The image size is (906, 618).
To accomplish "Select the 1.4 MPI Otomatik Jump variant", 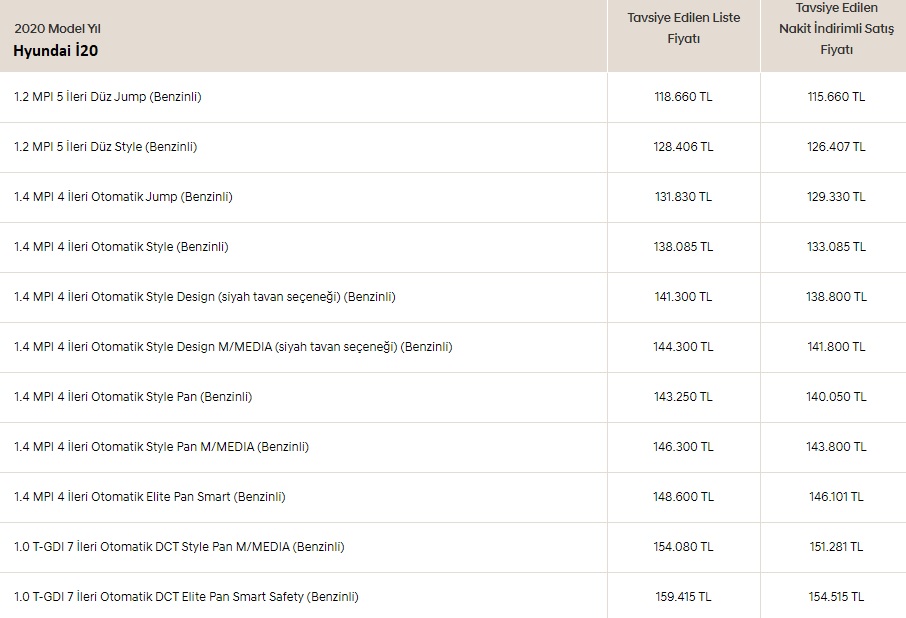I will coord(123,197).
